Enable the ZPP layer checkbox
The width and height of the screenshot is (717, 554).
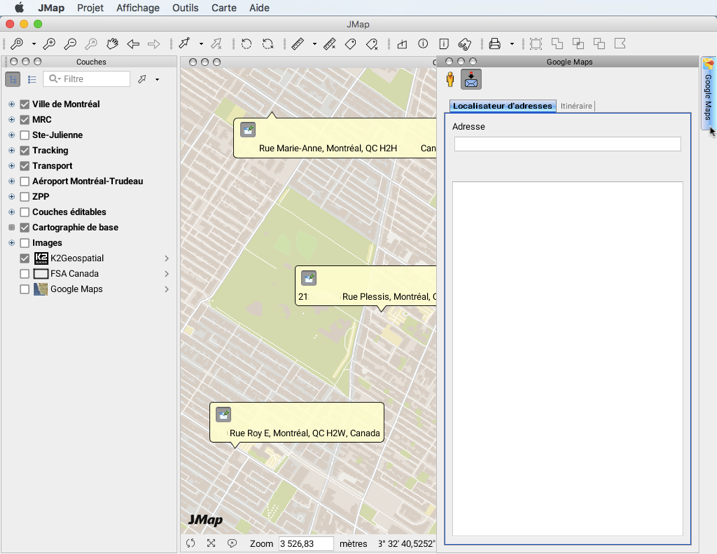[25, 197]
